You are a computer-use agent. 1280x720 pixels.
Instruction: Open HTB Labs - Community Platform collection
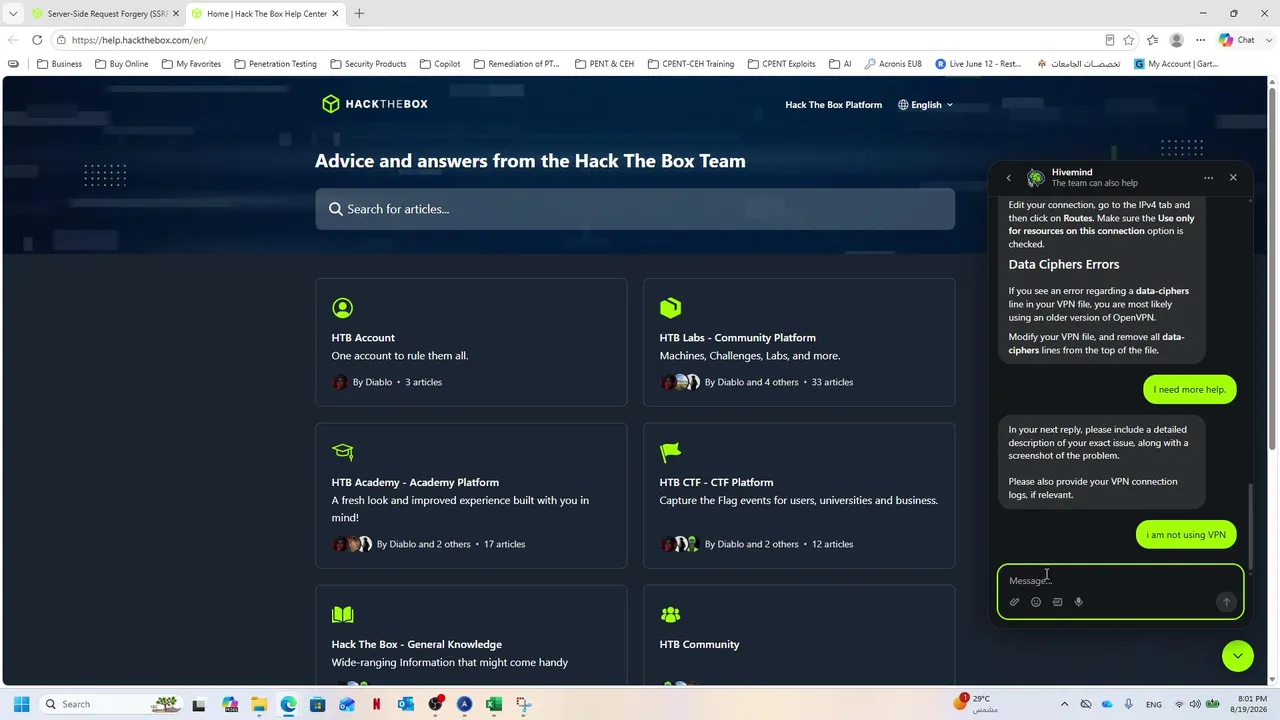[x=799, y=342]
